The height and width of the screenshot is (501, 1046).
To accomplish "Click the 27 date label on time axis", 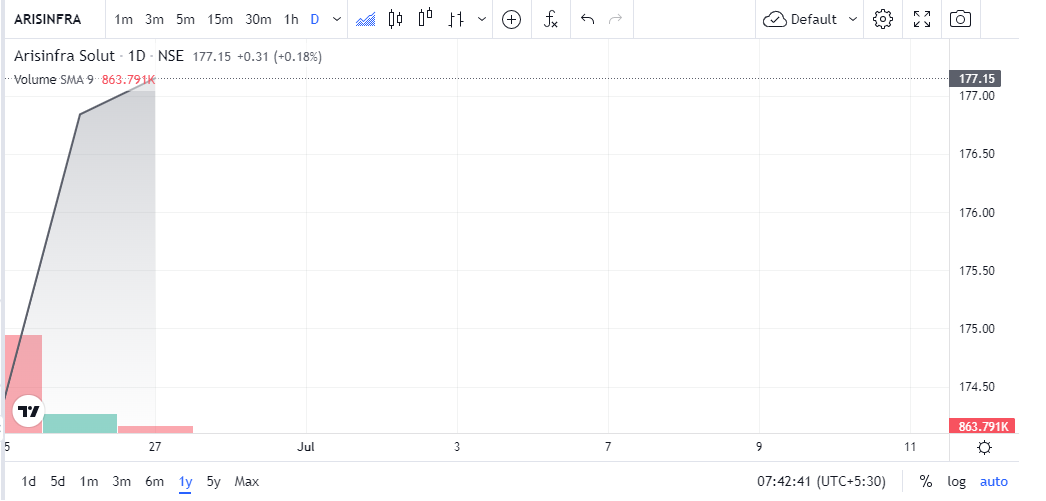I will coord(155,447).
